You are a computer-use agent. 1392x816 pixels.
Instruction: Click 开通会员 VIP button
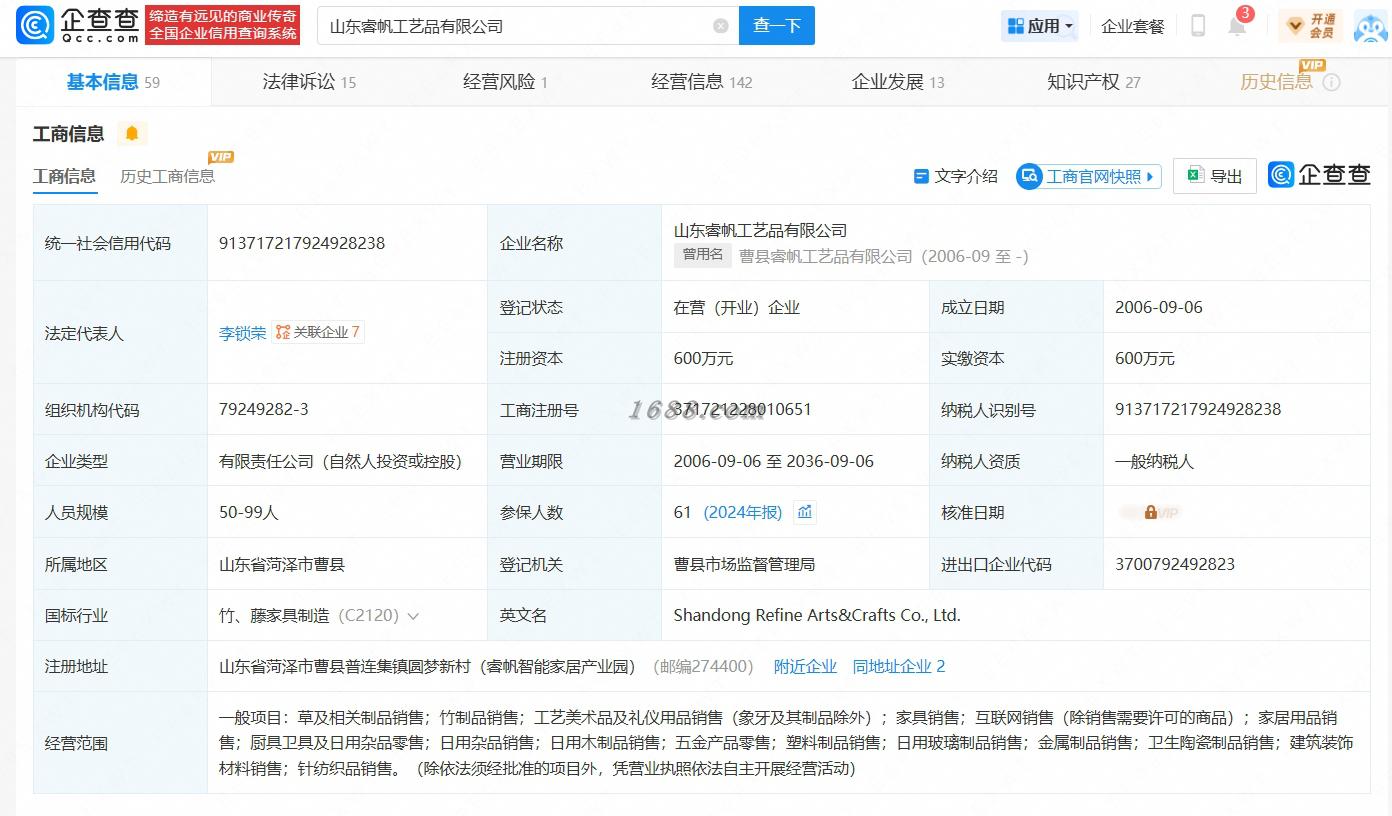[x=1311, y=26]
